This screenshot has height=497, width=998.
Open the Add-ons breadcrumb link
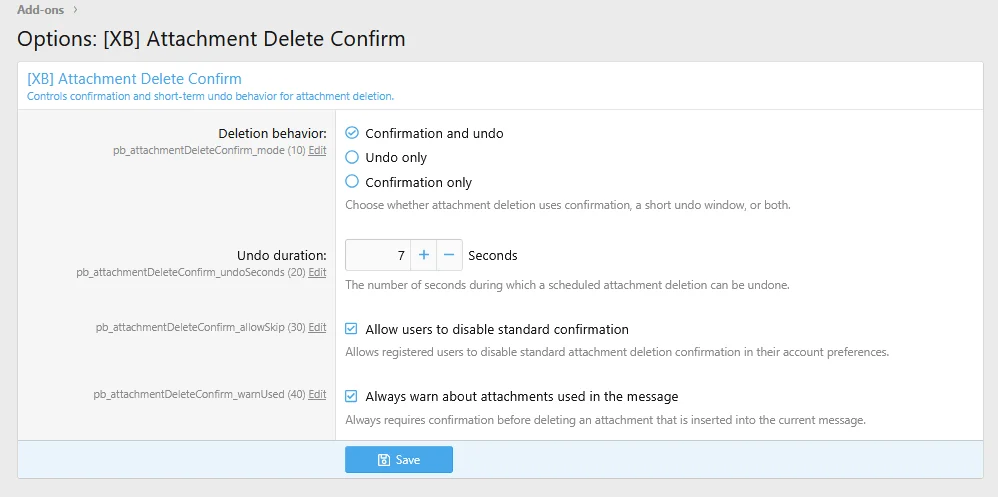[x=41, y=10]
